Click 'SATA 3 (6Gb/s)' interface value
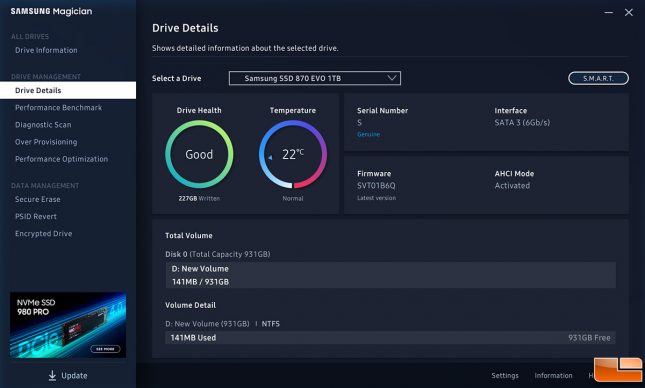The width and height of the screenshot is (645, 388). click(522, 123)
